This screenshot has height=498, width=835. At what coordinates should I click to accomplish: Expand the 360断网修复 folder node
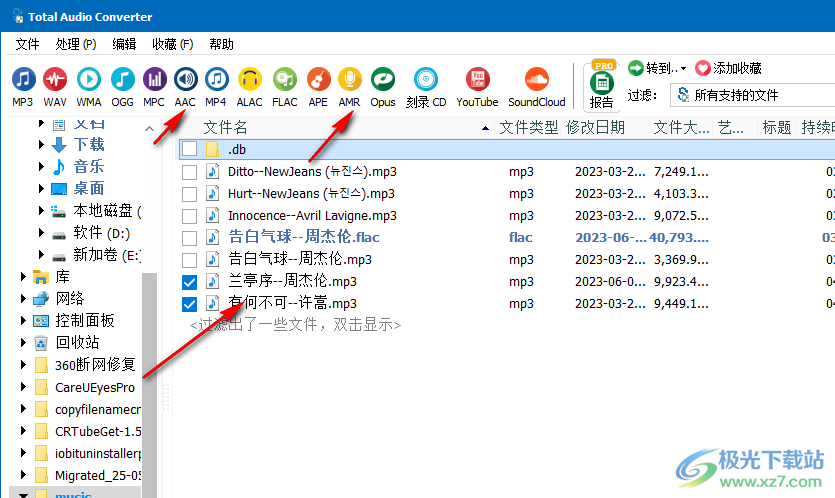point(23,365)
